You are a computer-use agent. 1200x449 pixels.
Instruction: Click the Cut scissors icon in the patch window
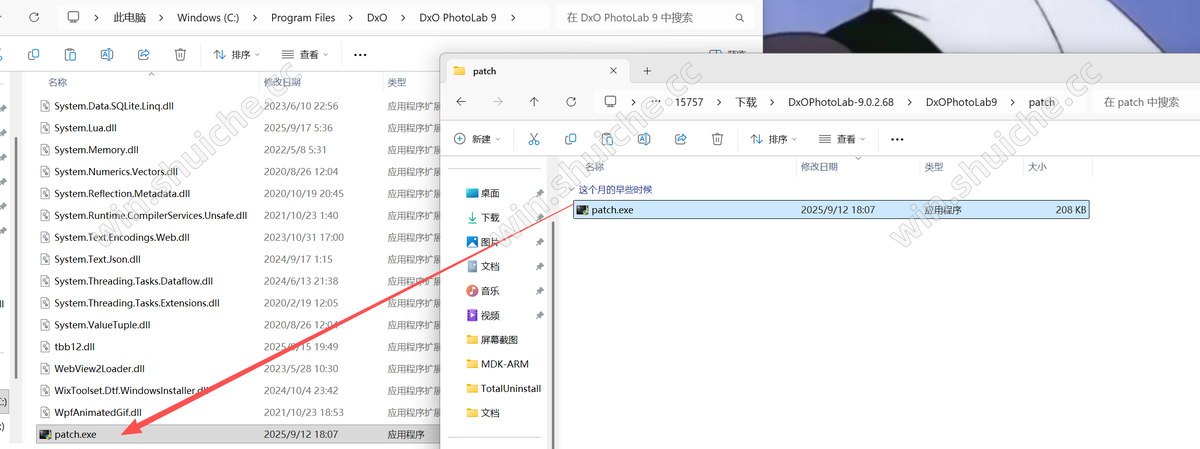pyautogui.click(x=534, y=139)
